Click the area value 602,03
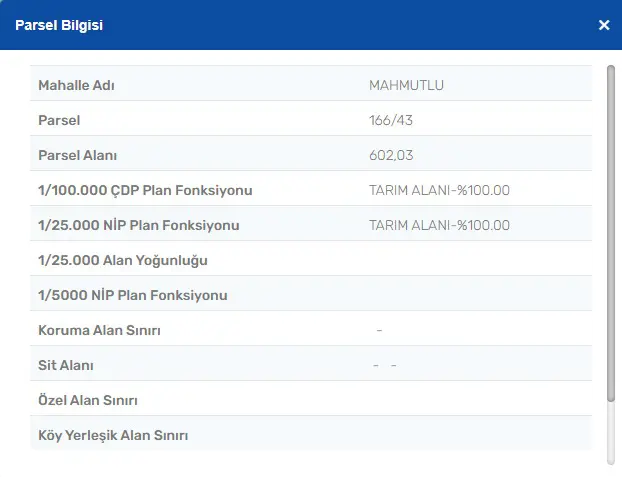This screenshot has width=622, height=477. point(391,155)
